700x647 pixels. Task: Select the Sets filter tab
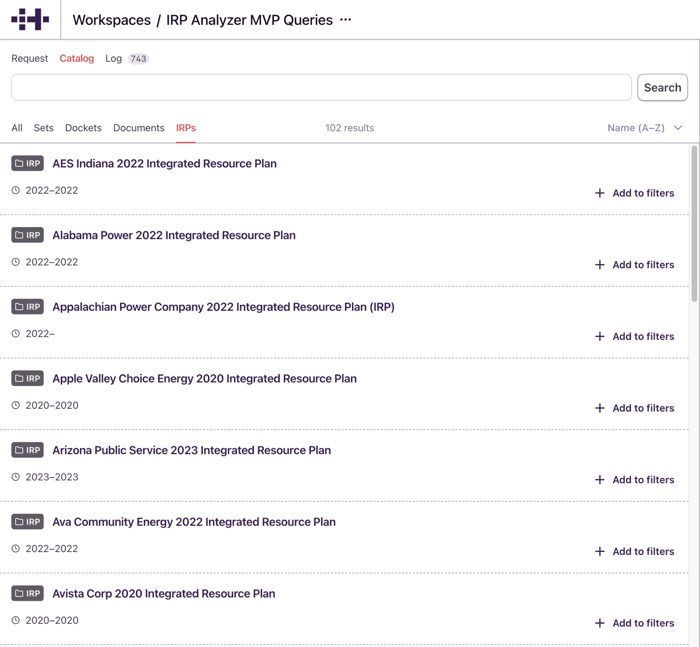click(x=43, y=128)
